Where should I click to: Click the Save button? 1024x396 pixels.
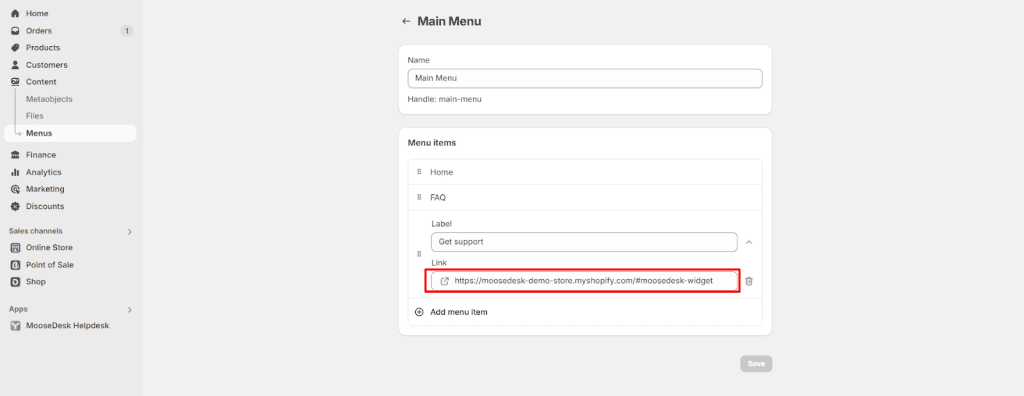pyautogui.click(x=756, y=364)
